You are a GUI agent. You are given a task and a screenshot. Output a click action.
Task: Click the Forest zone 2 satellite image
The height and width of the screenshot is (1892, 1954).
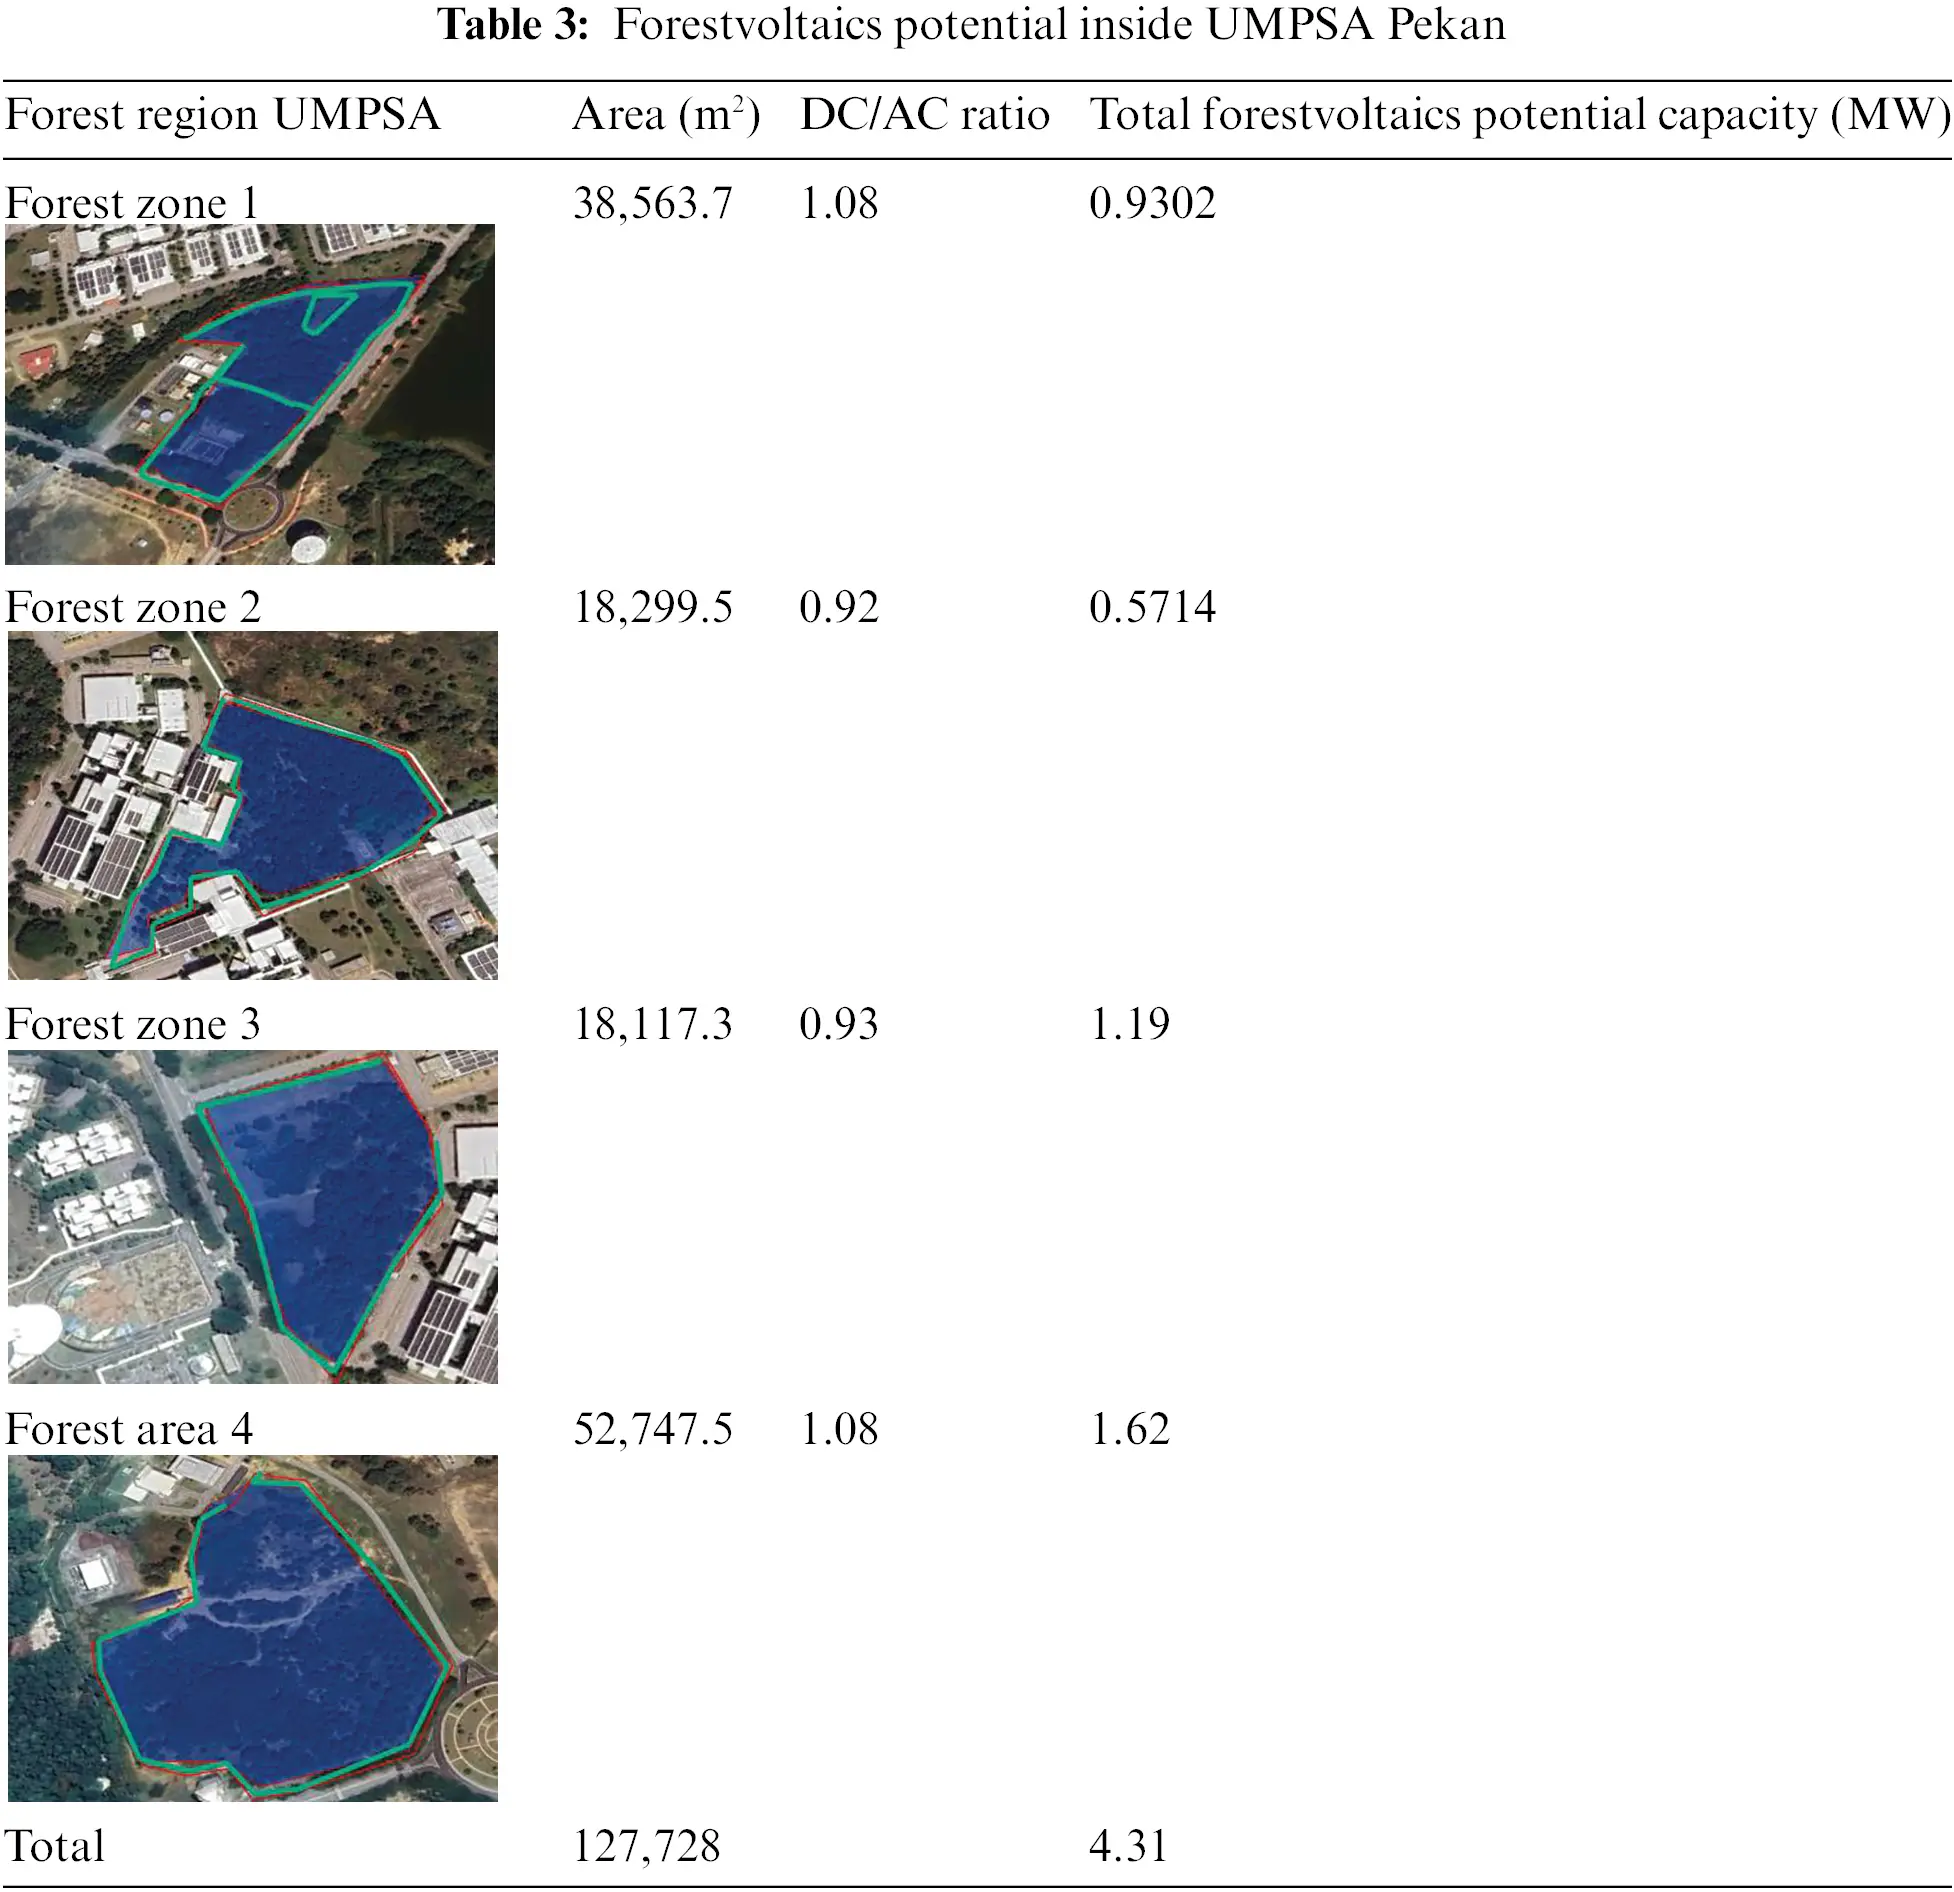(x=252, y=805)
